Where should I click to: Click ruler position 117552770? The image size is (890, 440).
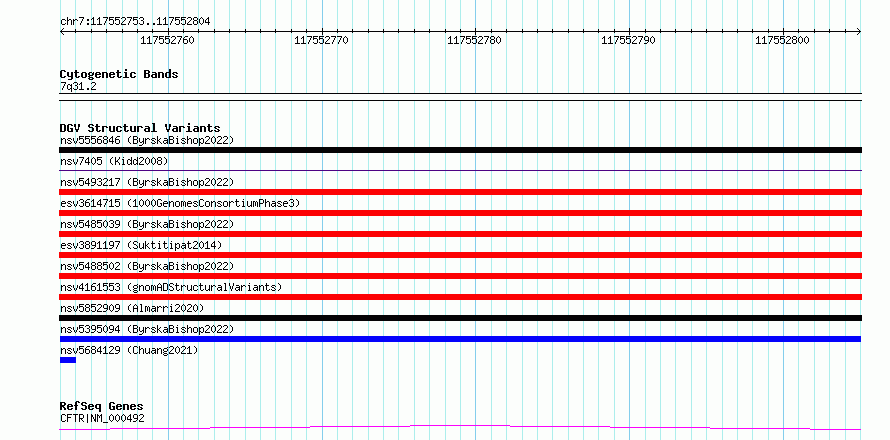pyautogui.click(x=321, y=40)
